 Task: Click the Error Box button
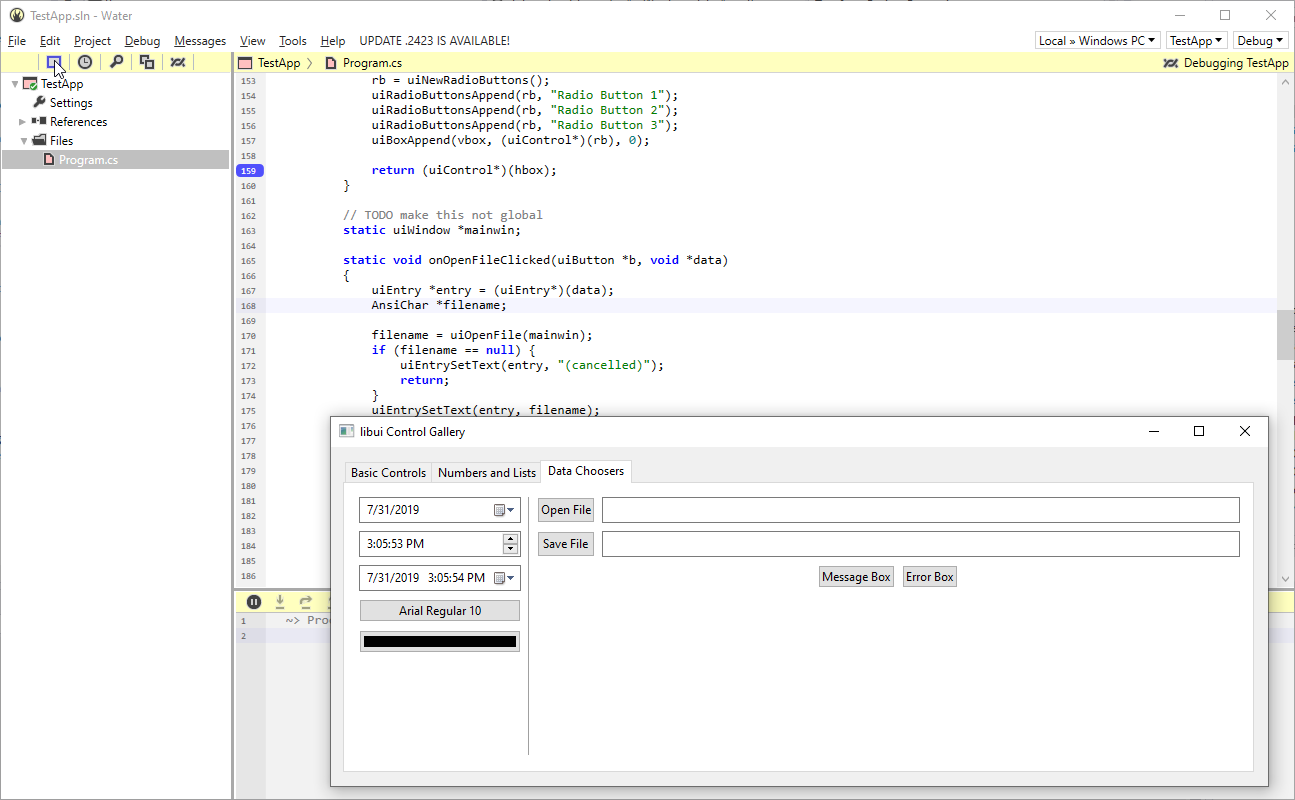coord(930,577)
